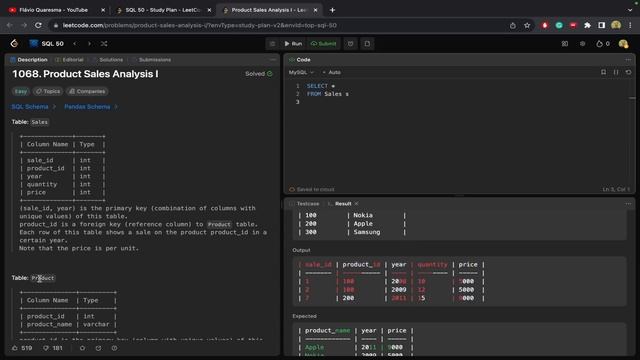Open result panel more options
This screenshot has height=360, width=640.
[628, 203]
